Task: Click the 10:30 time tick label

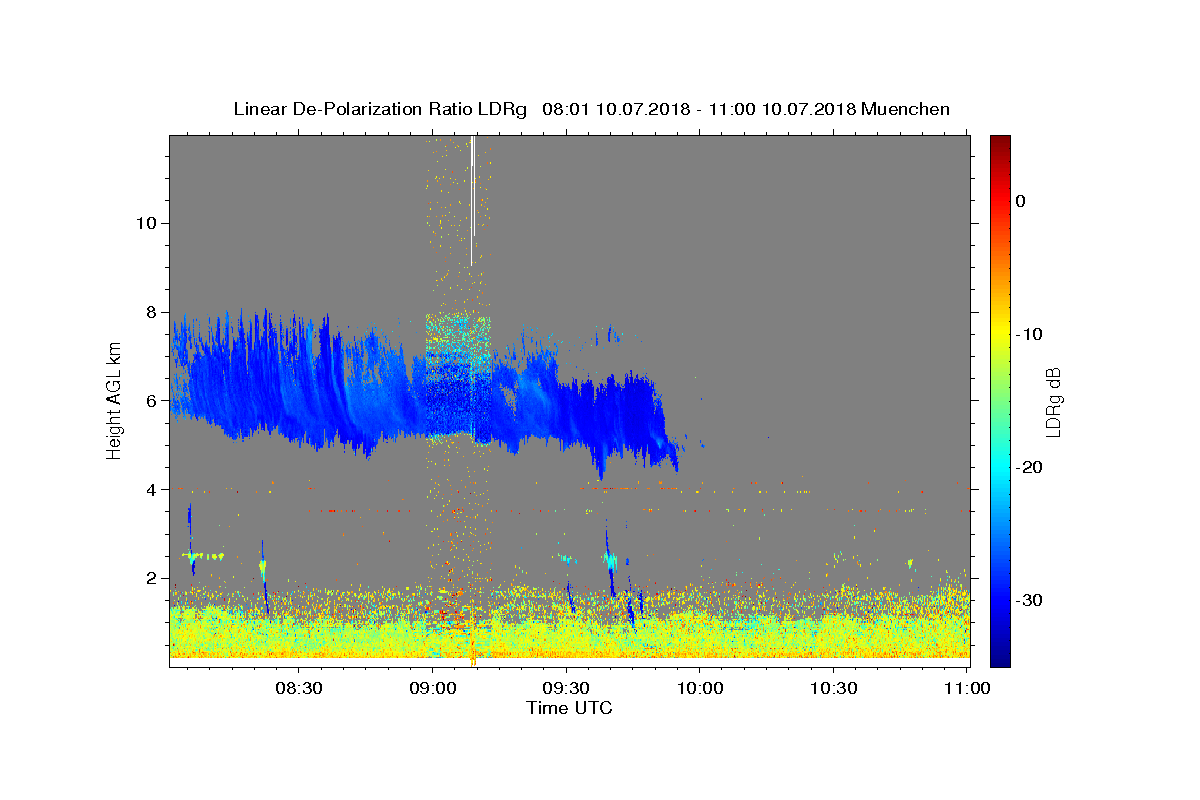Action: [833, 688]
